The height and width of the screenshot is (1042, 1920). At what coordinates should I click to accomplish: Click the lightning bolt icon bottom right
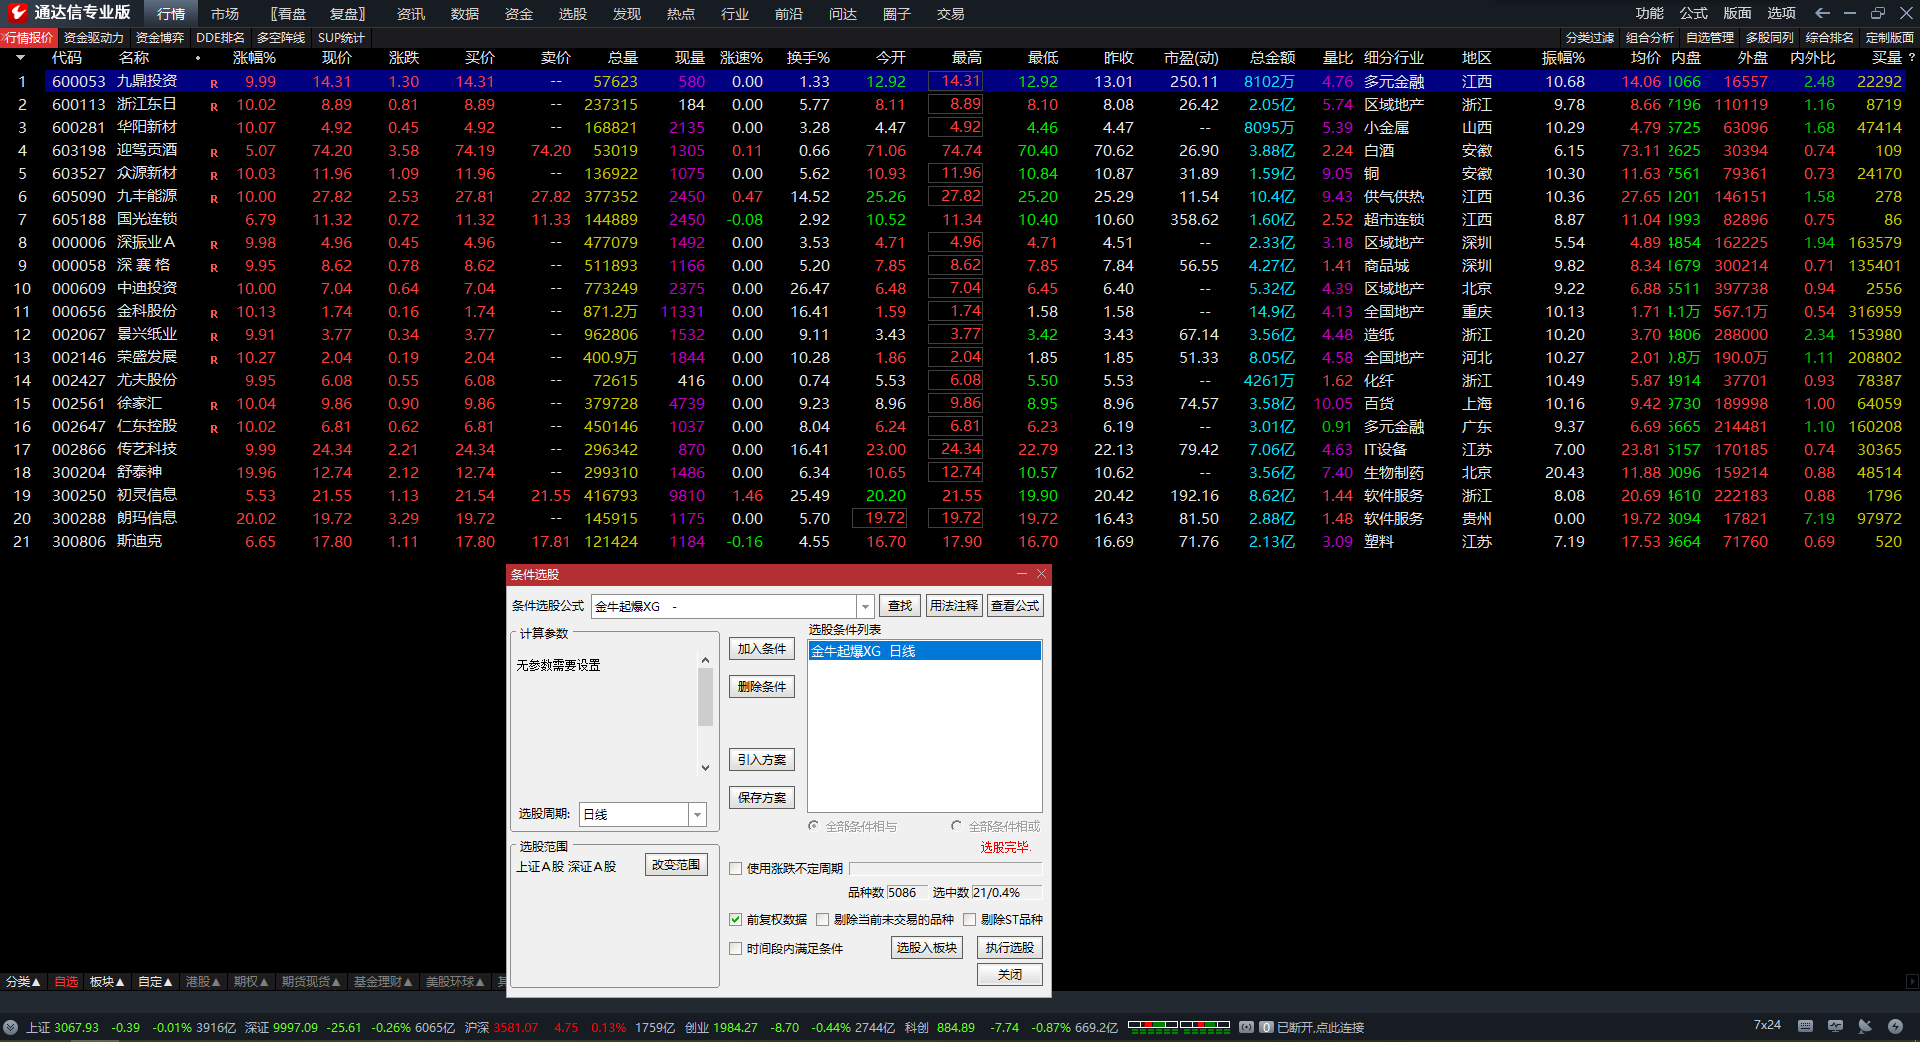pos(1895,1026)
